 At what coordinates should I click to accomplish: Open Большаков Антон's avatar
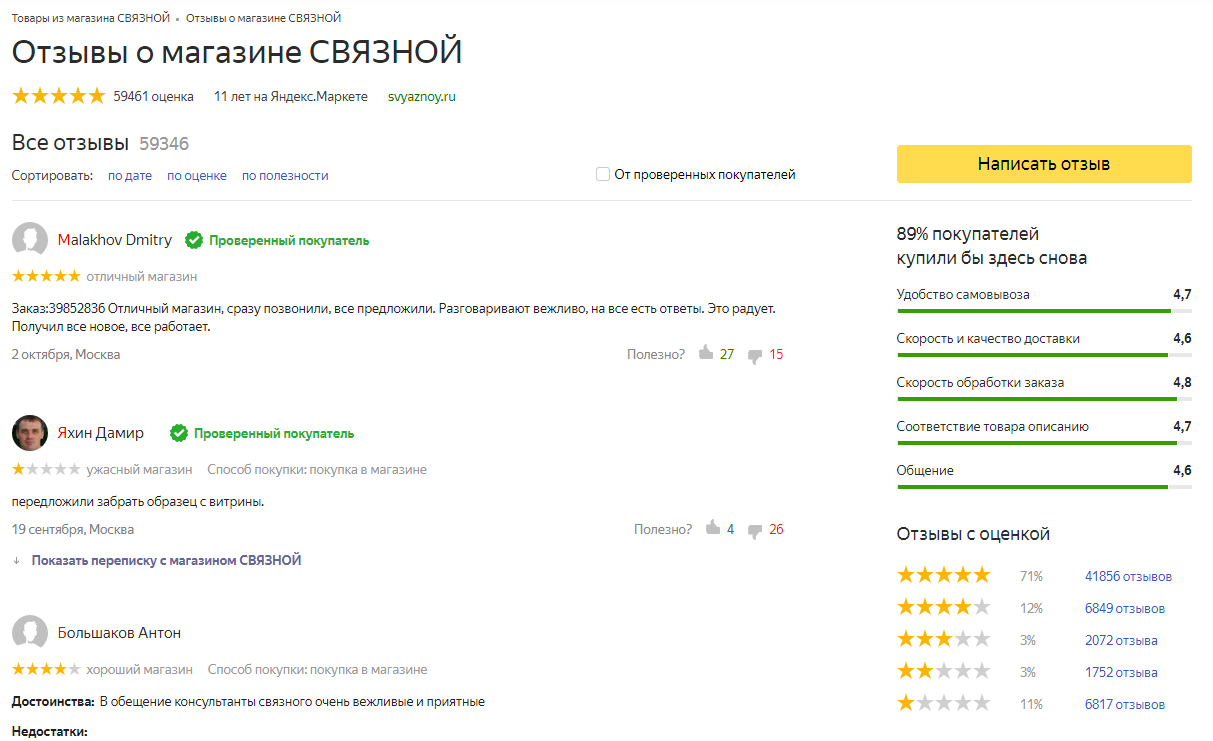tap(30, 633)
